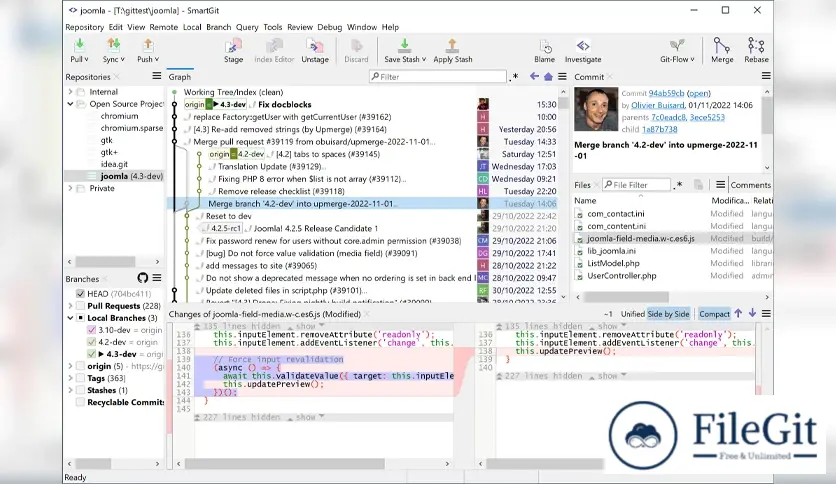Open the Query menu

(247, 27)
